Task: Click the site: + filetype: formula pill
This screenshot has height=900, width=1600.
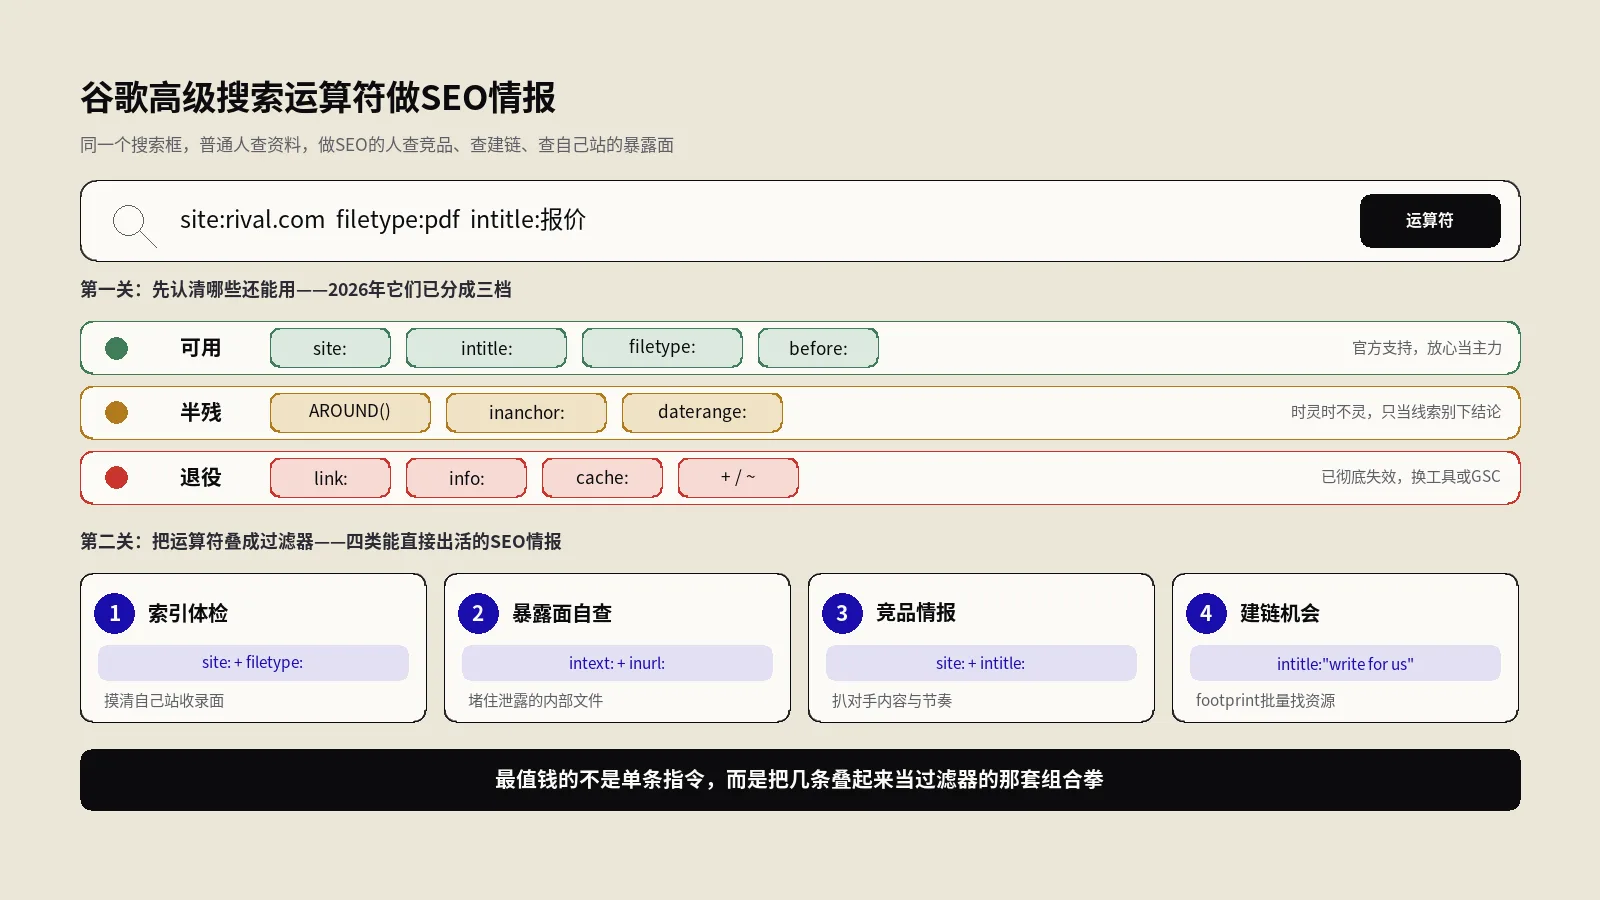Action: tap(253, 663)
